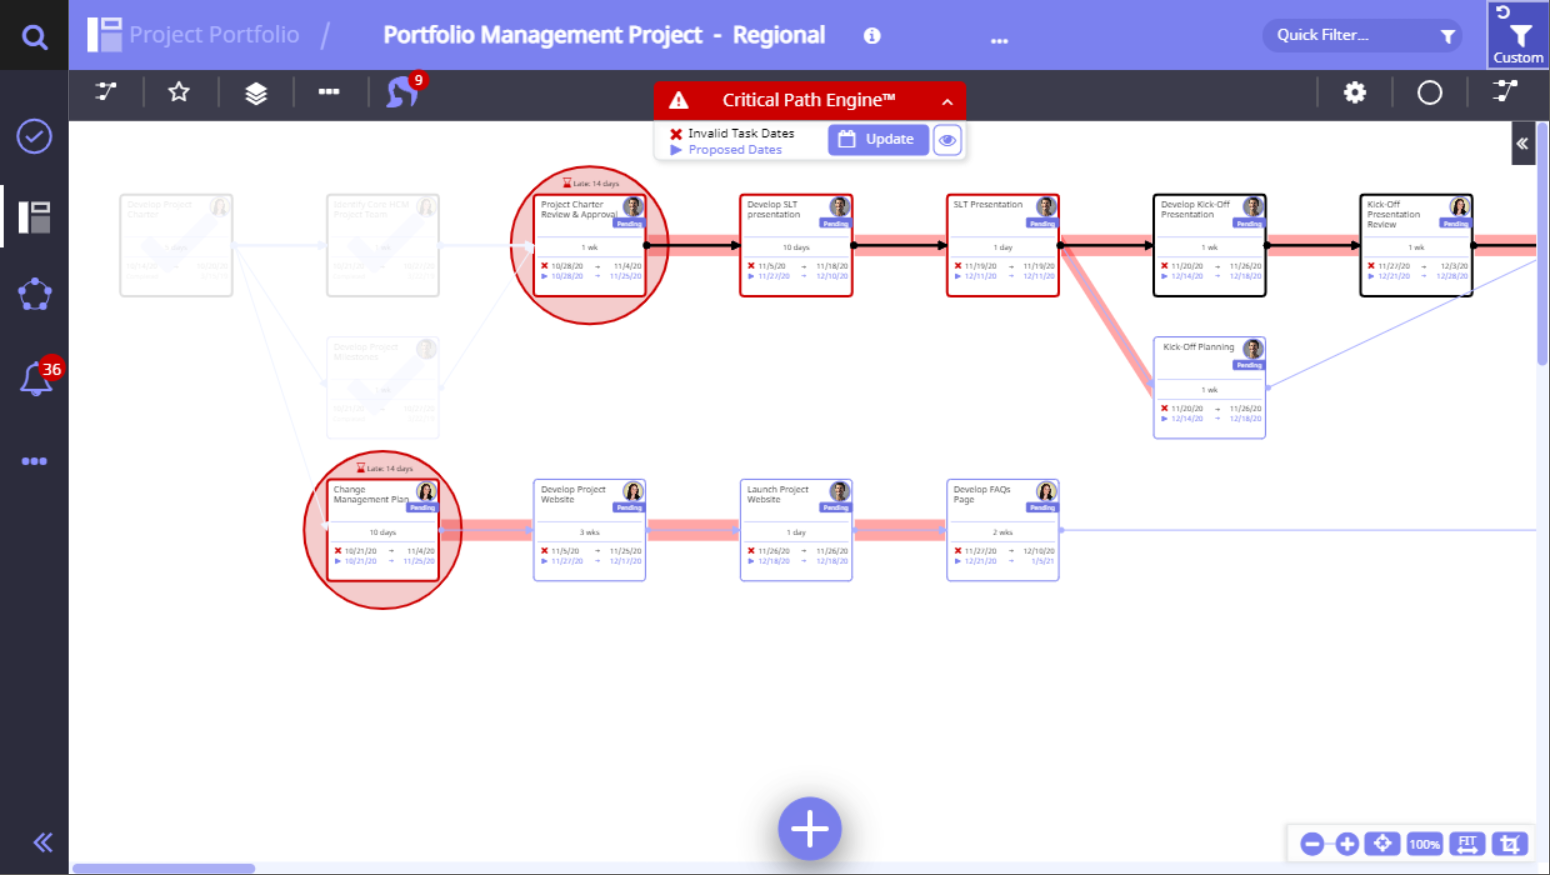Open the notifications bell with 36 alerts
This screenshot has height=875, width=1550.
pyautogui.click(x=36, y=379)
